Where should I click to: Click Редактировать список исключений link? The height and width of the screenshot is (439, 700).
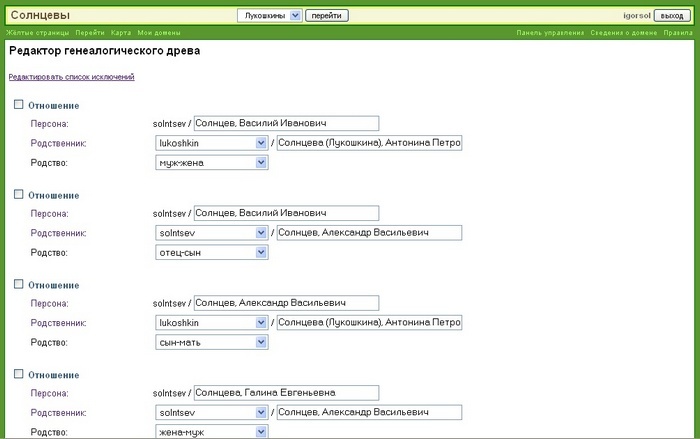tap(71, 77)
